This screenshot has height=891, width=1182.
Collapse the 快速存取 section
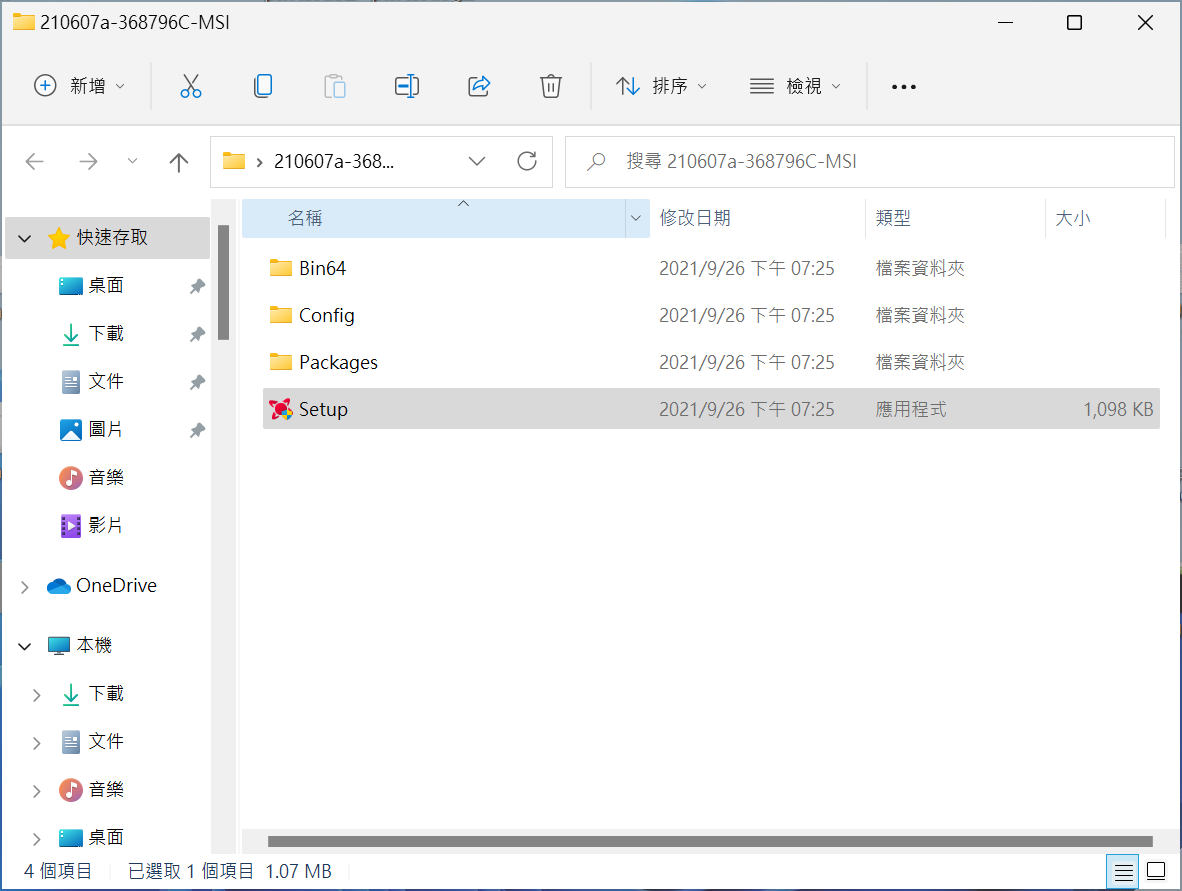[25, 238]
